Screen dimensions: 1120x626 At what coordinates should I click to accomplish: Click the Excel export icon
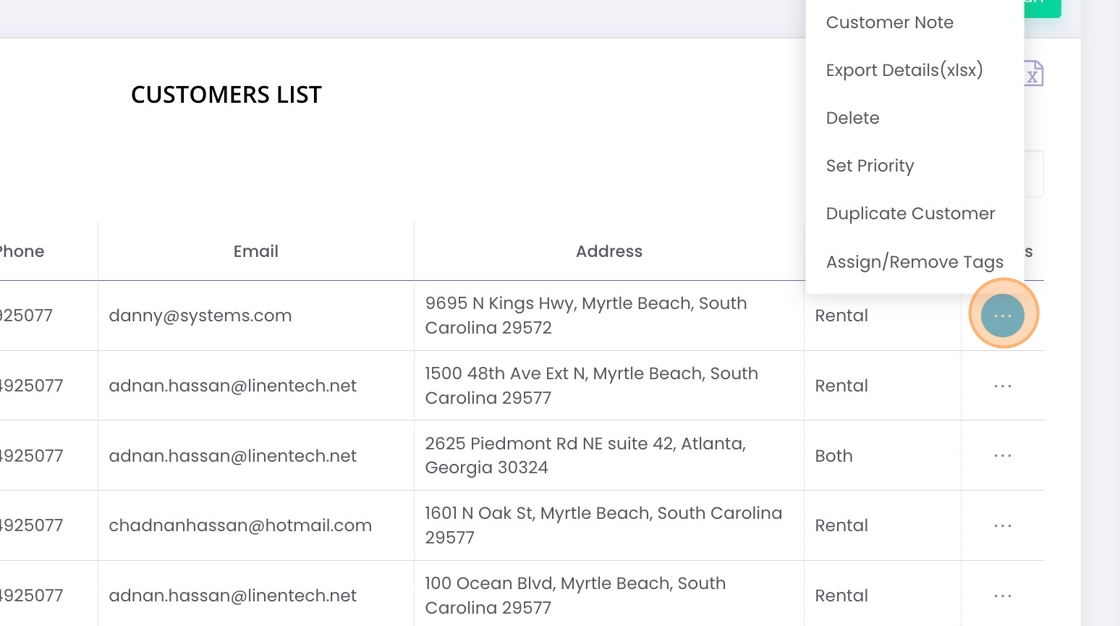pyautogui.click(x=1033, y=74)
